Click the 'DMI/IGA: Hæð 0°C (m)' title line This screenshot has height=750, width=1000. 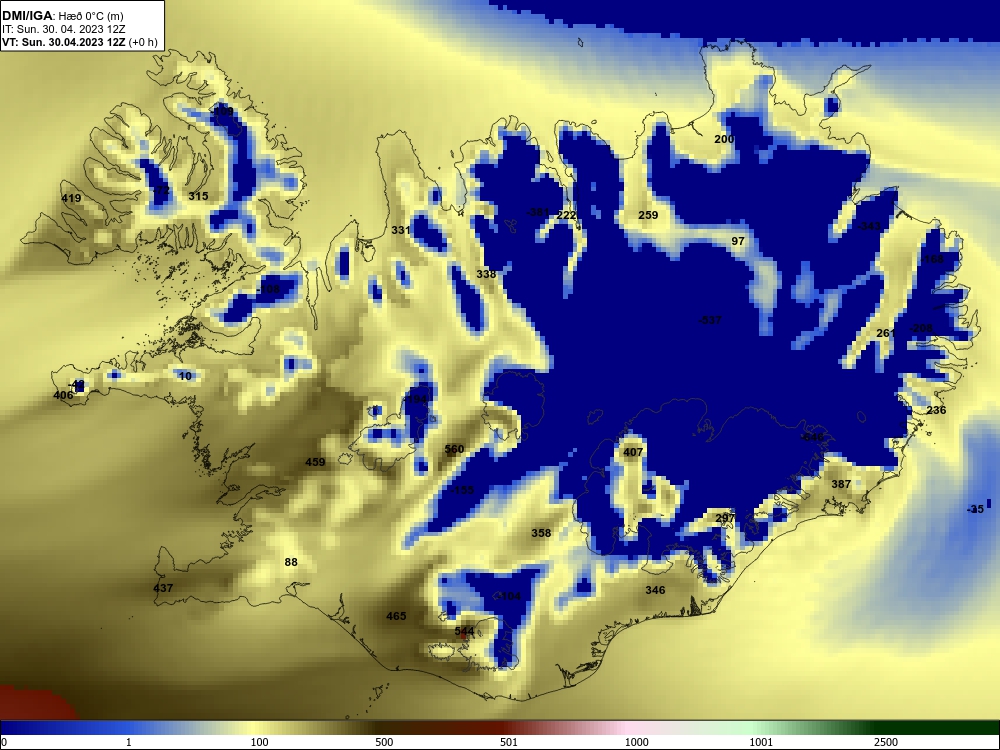point(62,16)
